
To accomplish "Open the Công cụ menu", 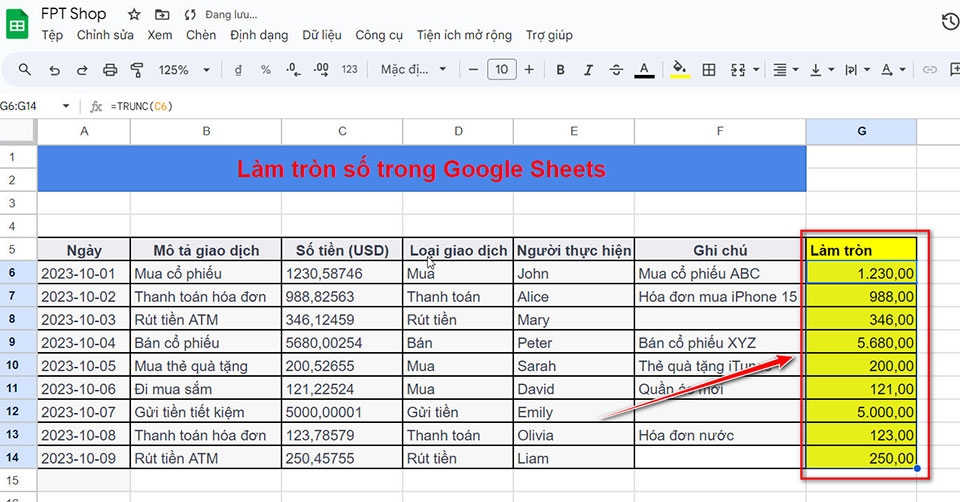I will point(379,36).
